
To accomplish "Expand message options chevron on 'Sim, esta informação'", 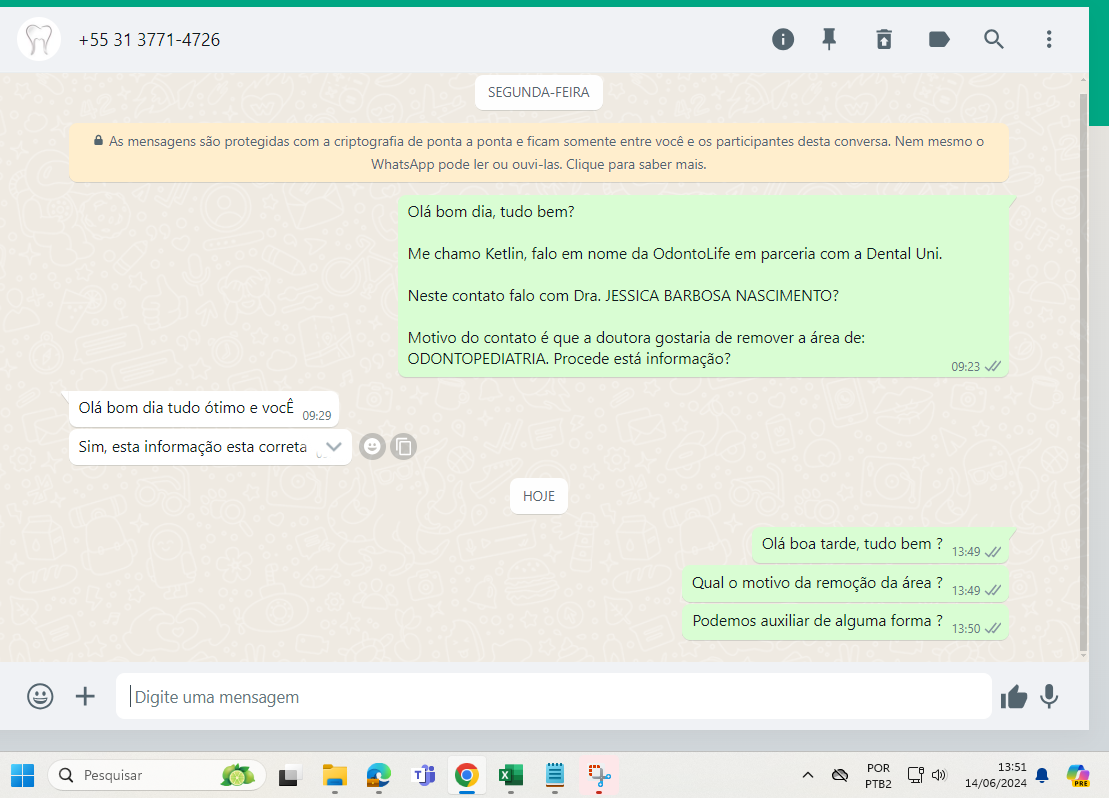I will pyautogui.click(x=334, y=446).
